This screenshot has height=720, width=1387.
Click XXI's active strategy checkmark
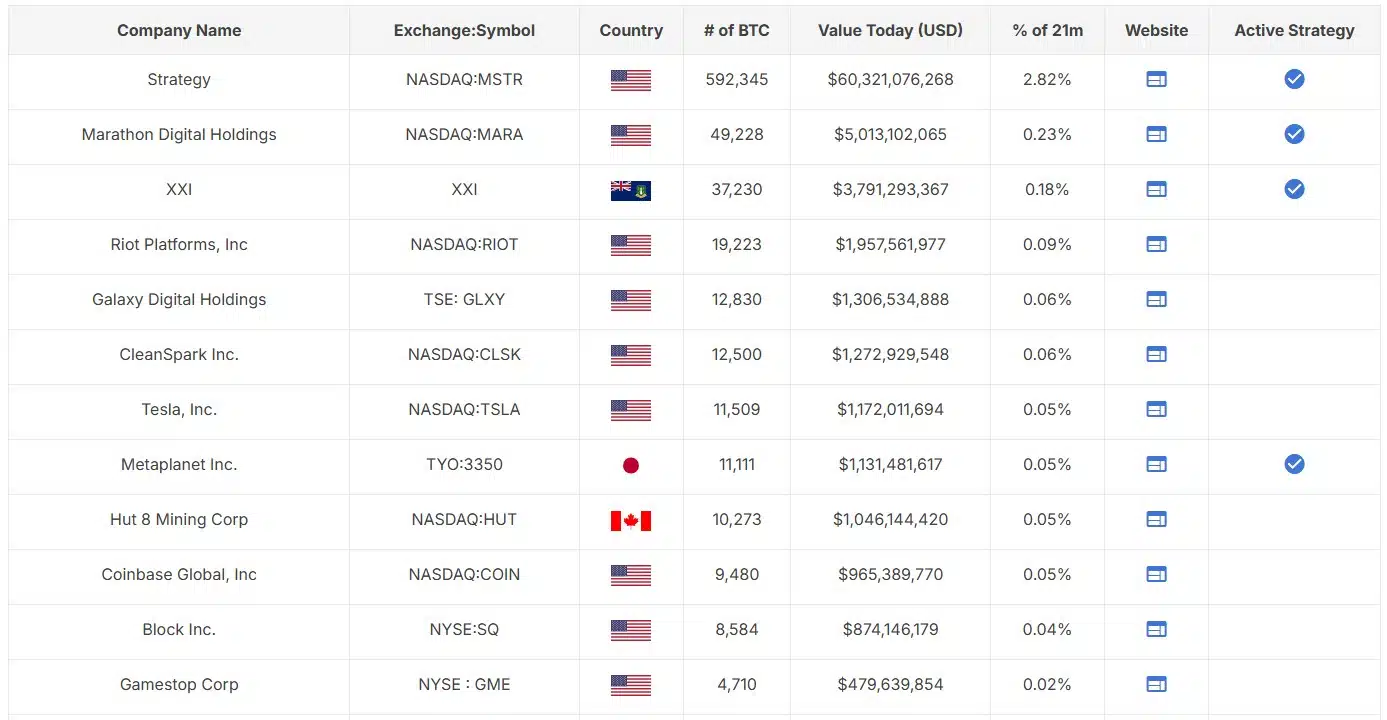click(1294, 189)
